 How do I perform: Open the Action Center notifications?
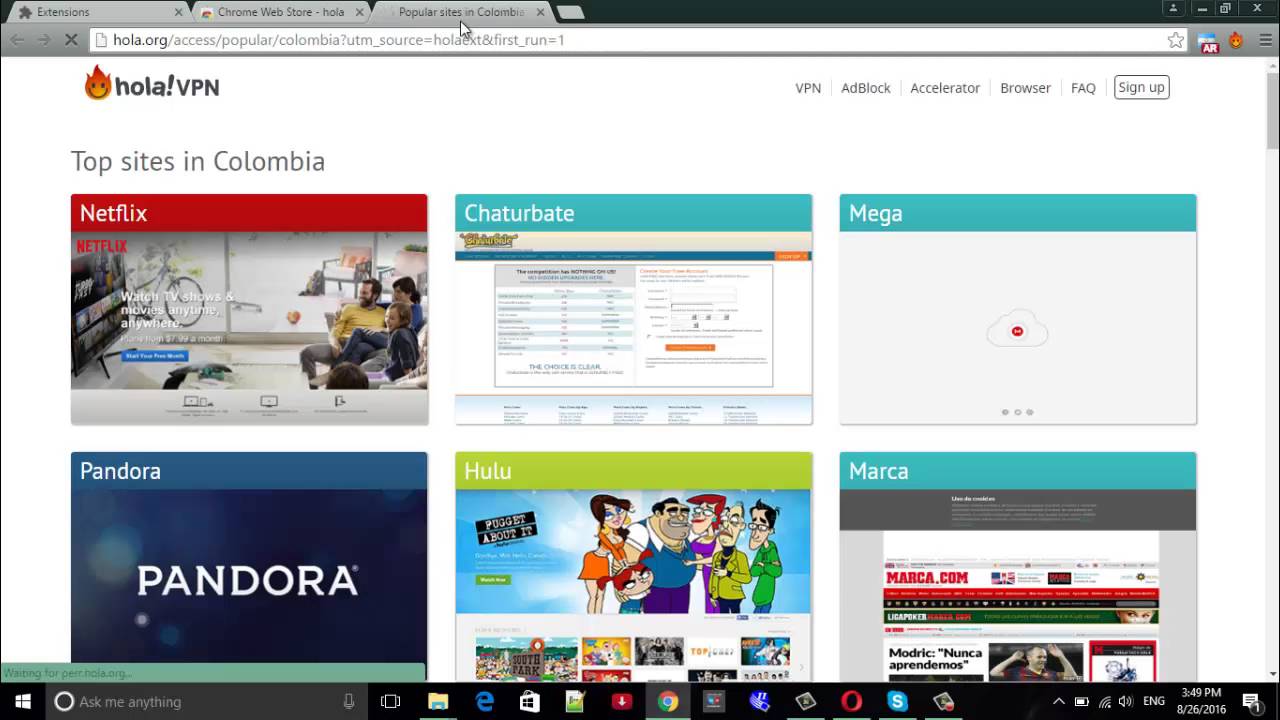1251,701
